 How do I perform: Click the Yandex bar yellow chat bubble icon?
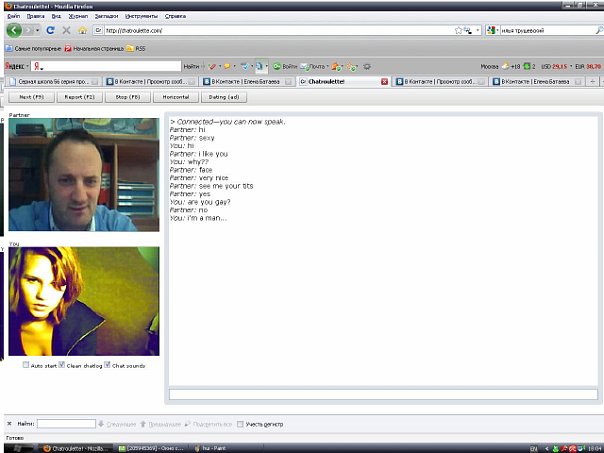[227, 67]
